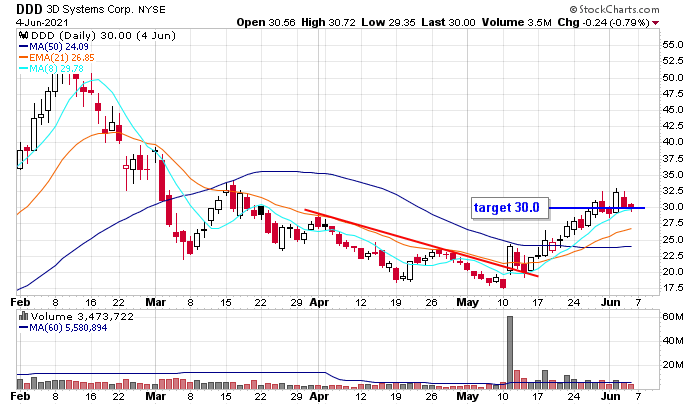Screen dimensions: 700x405
Task: Click the 'Jun' label on the price chart axis
Action: click(610, 303)
